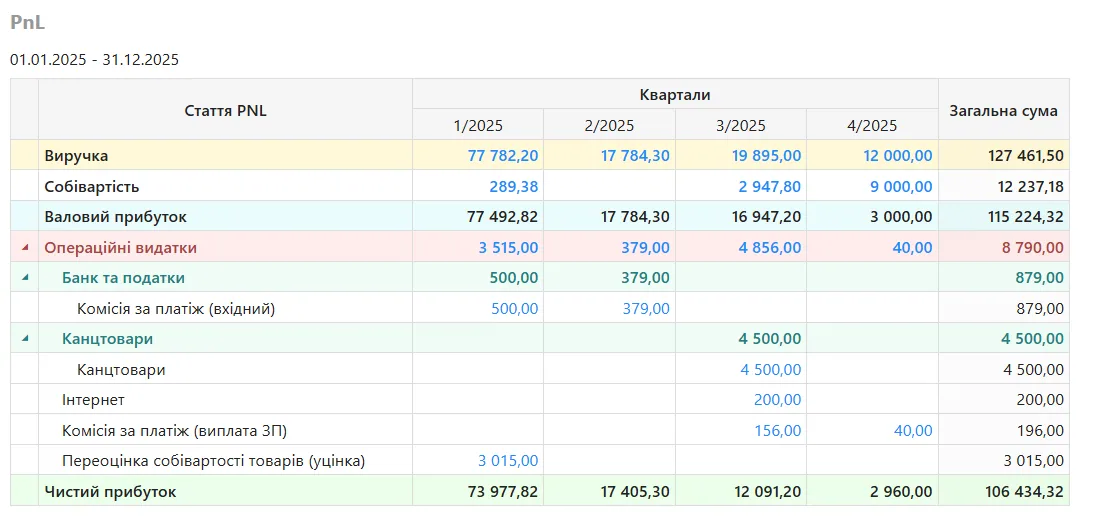1100x524 pixels.
Task: Open Інтернет expense value 200,00
Action: (x=777, y=400)
